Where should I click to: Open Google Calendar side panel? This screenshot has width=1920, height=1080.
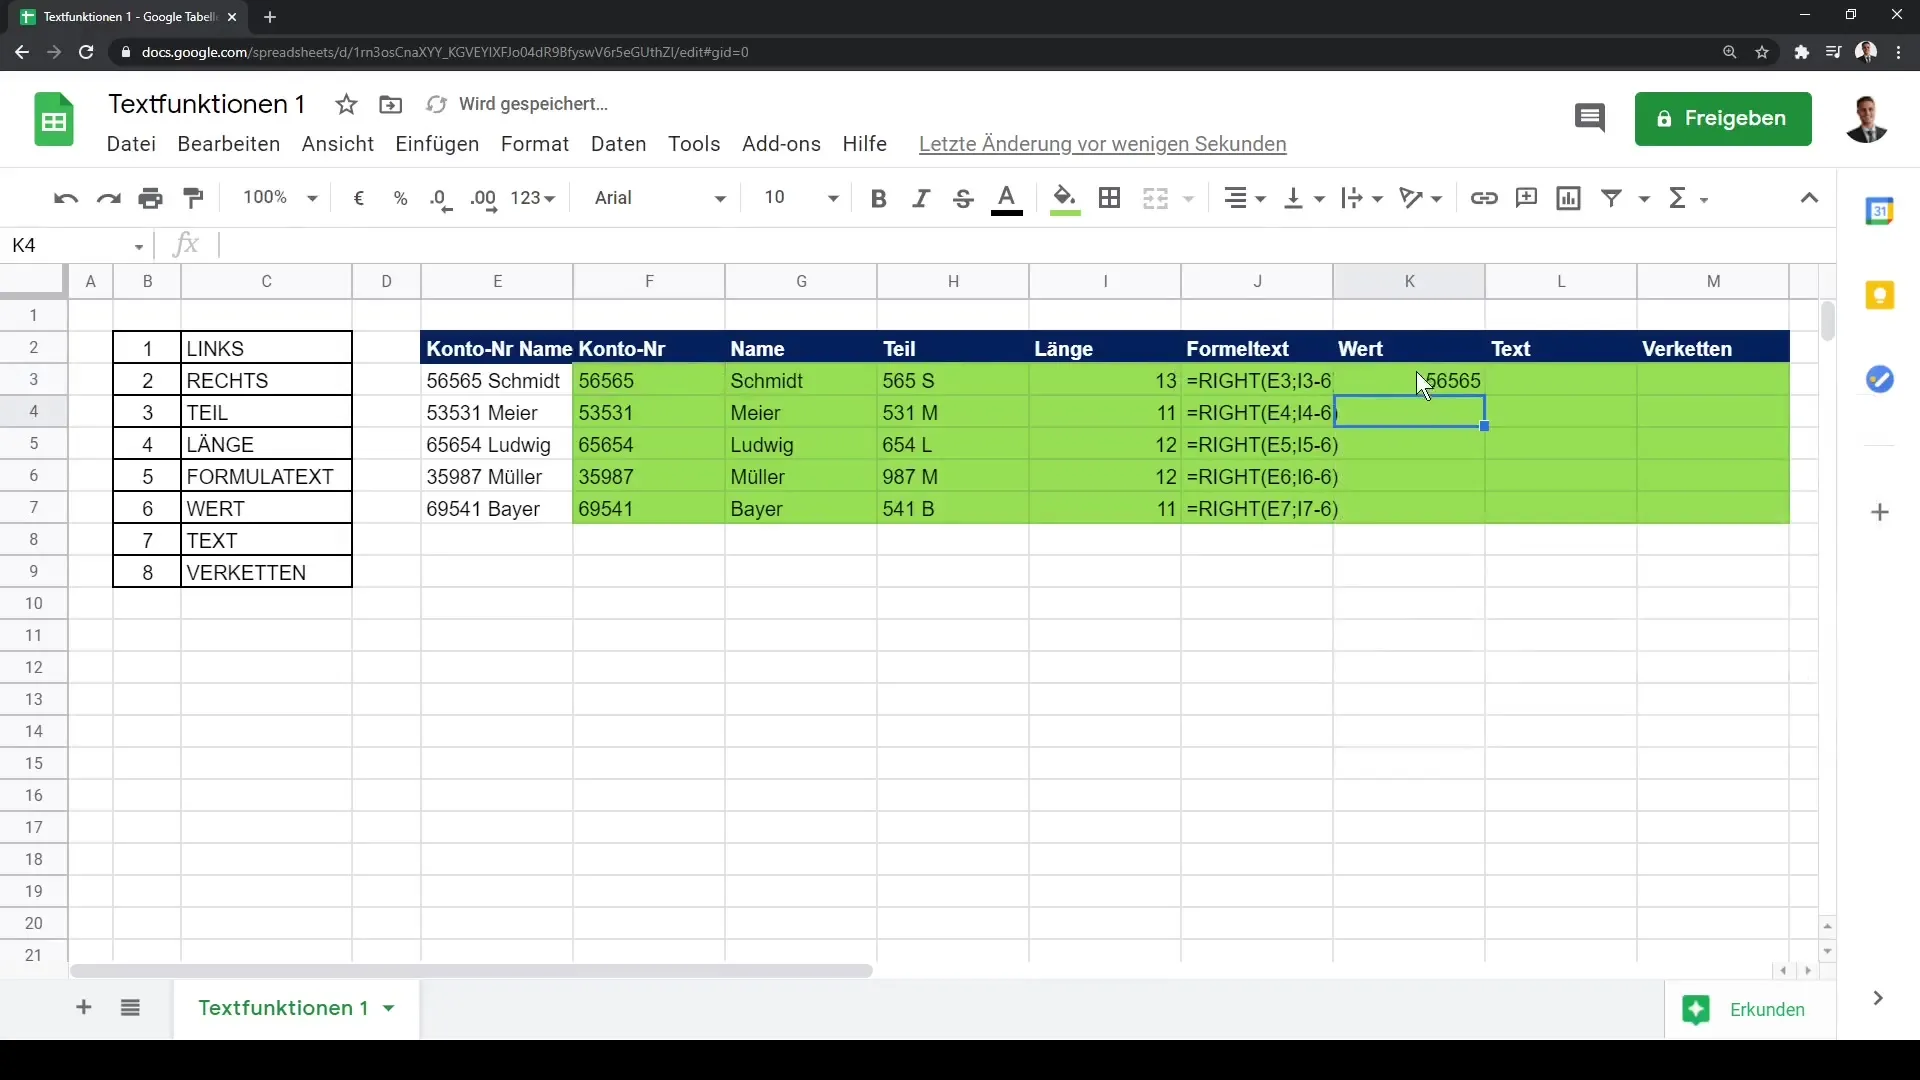click(x=1880, y=211)
